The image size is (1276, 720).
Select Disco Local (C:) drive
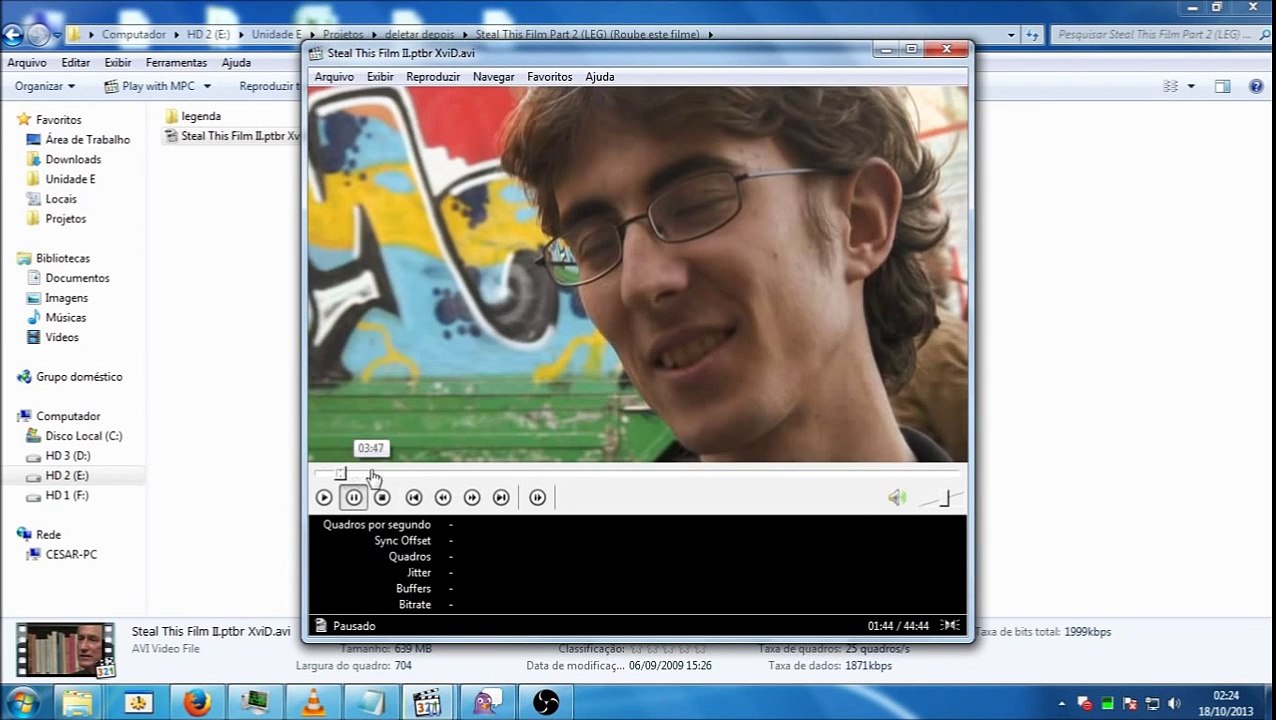pyautogui.click(x=74, y=436)
